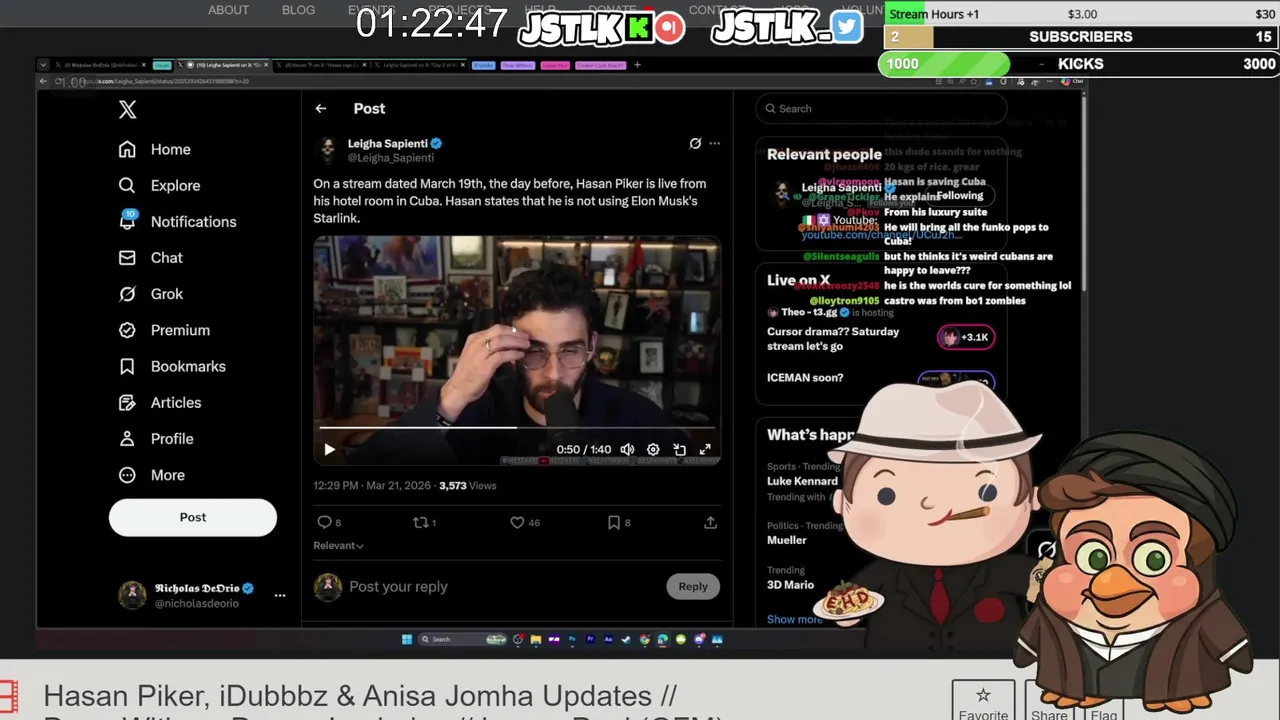Expand the More menu in sidebar
Viewport: 1280px width, 720px height.
pos(152,475)
